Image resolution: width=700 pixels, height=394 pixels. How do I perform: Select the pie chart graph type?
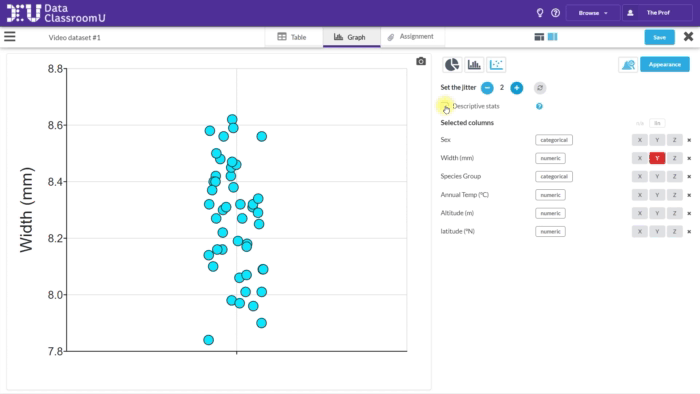452,65
